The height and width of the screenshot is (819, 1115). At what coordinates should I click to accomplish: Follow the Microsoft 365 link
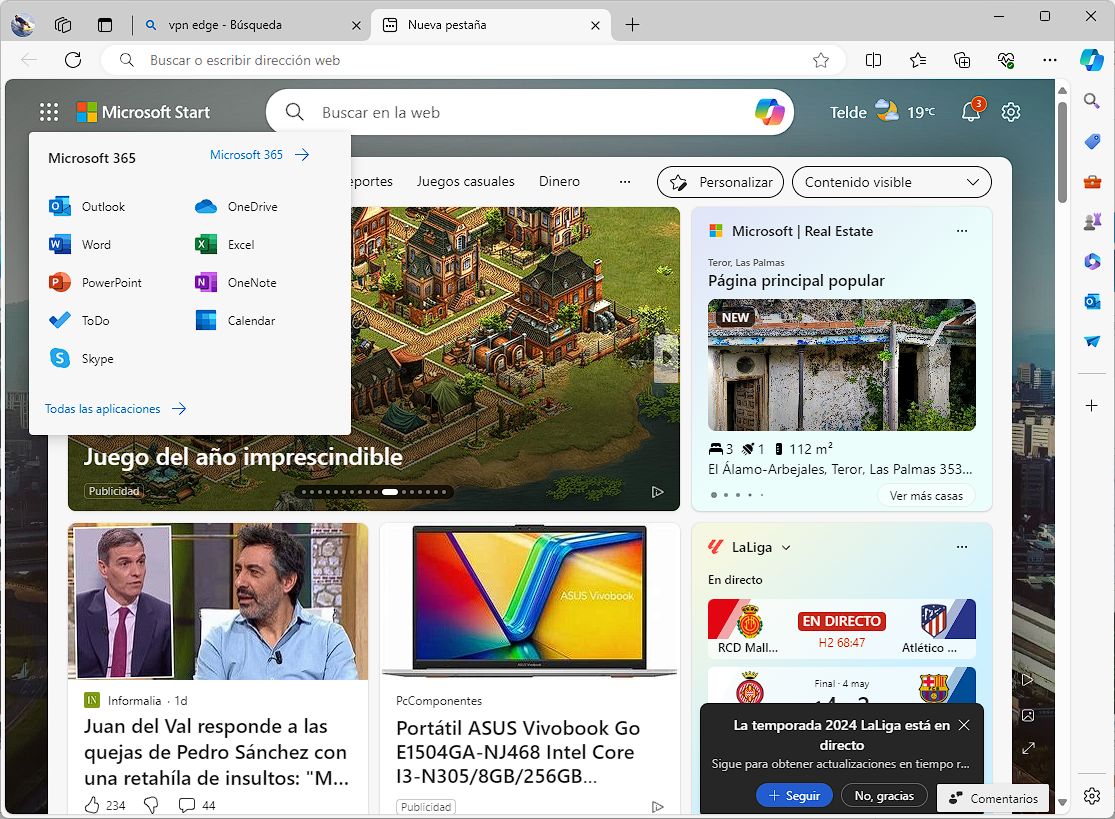point(260,154)
